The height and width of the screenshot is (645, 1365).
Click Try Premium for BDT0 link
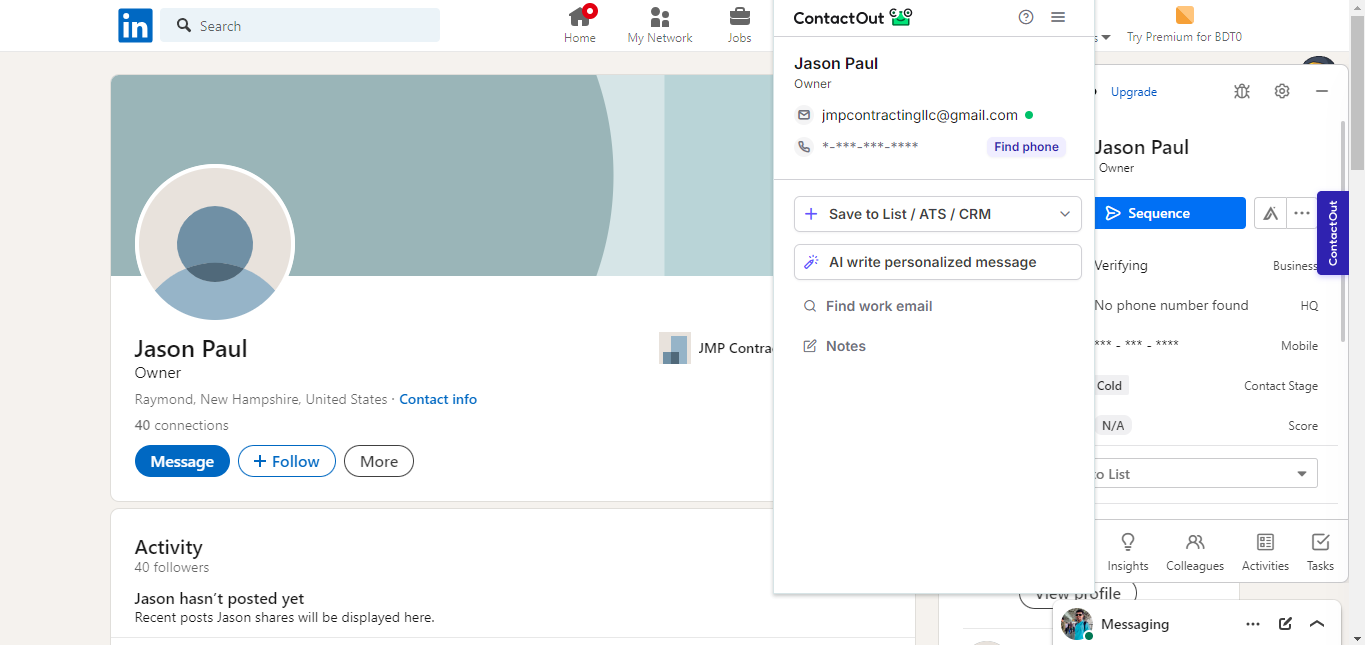(1184, 37)
